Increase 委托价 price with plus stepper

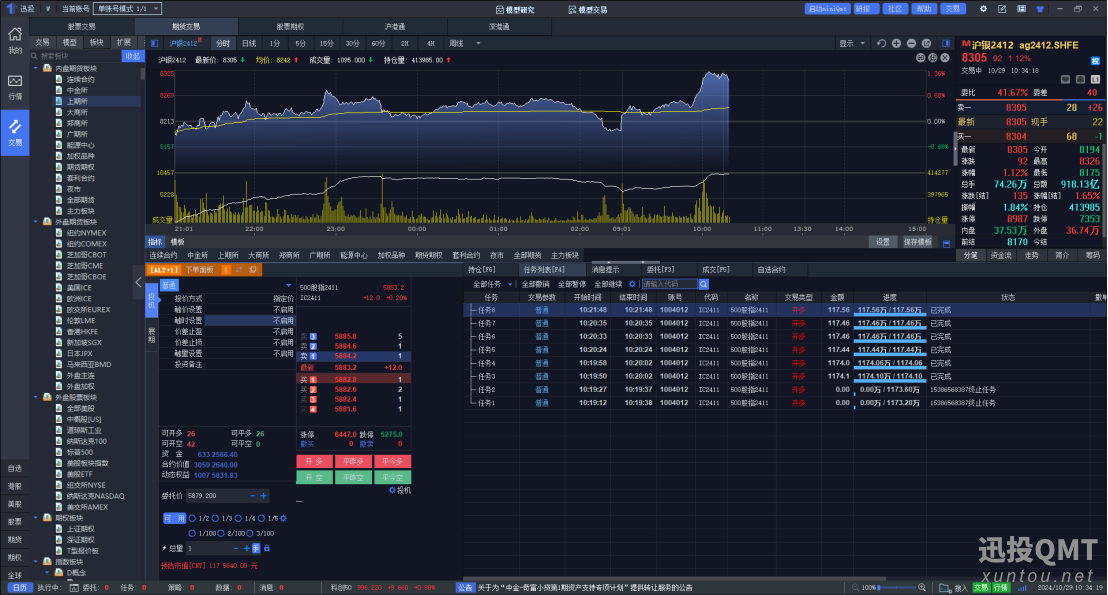[264, 496]
